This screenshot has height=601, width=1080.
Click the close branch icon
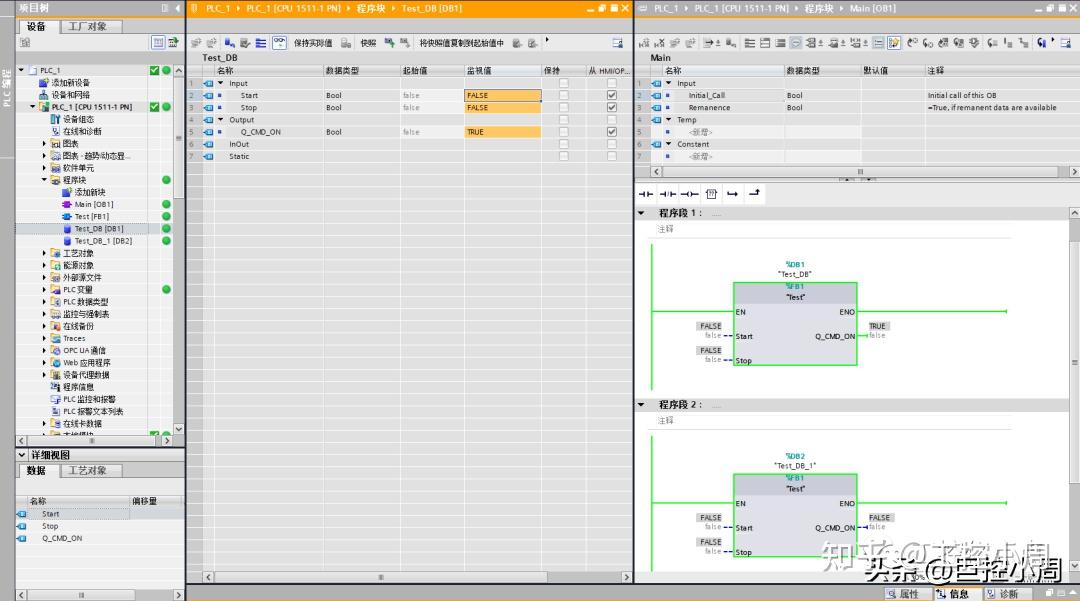coord(755,194)
